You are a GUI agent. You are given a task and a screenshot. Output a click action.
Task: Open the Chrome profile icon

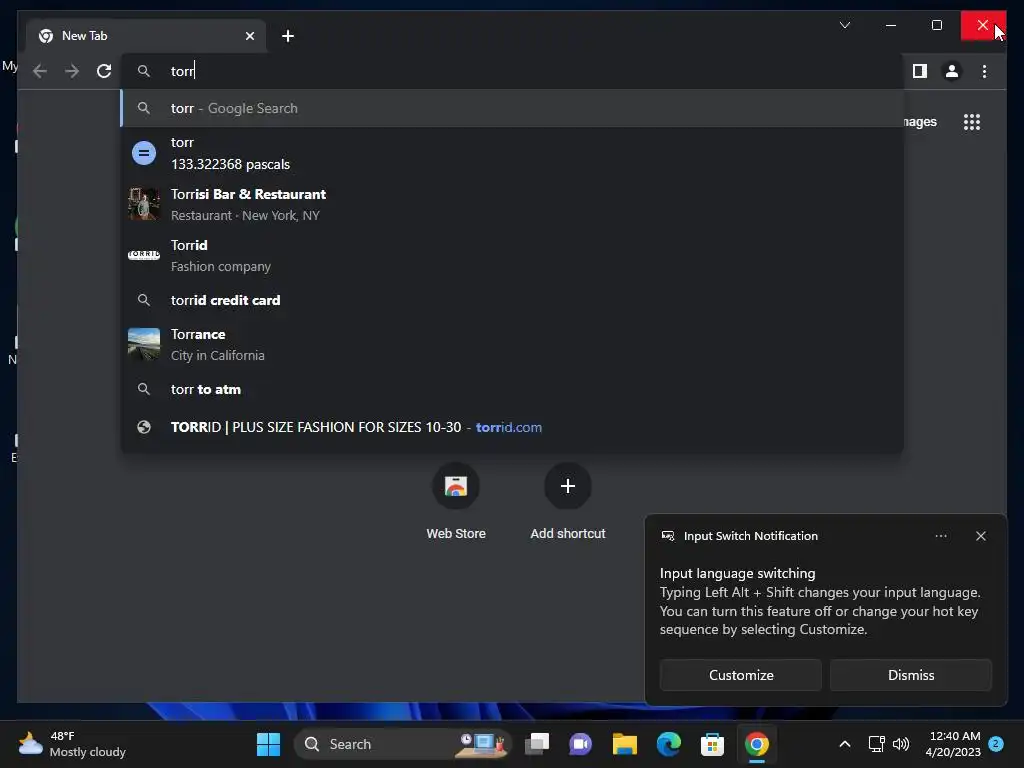(x=952, y=71)
